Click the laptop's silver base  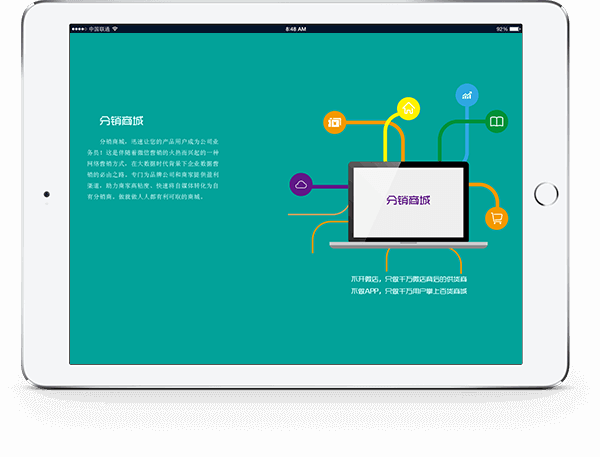click(408, 243)
